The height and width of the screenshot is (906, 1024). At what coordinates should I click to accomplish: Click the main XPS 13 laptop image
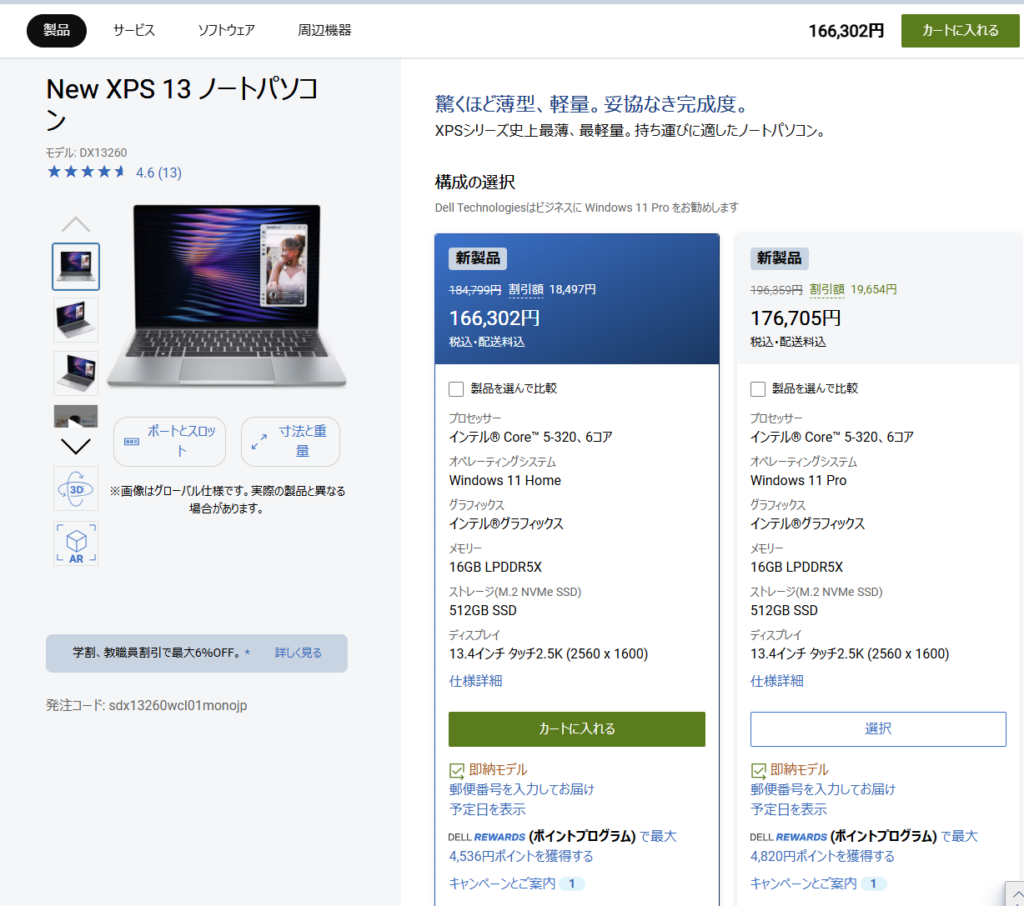point(227,296)
